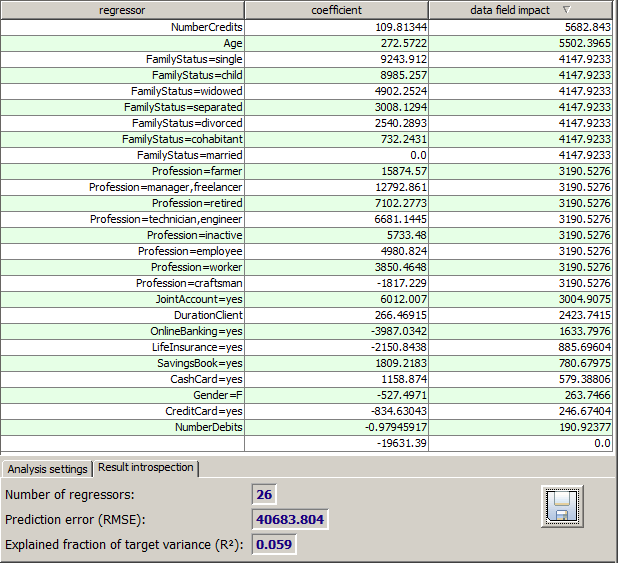Click the Number of regressors value field
Viewport: 618px width, 563px height.
[265, 494]
